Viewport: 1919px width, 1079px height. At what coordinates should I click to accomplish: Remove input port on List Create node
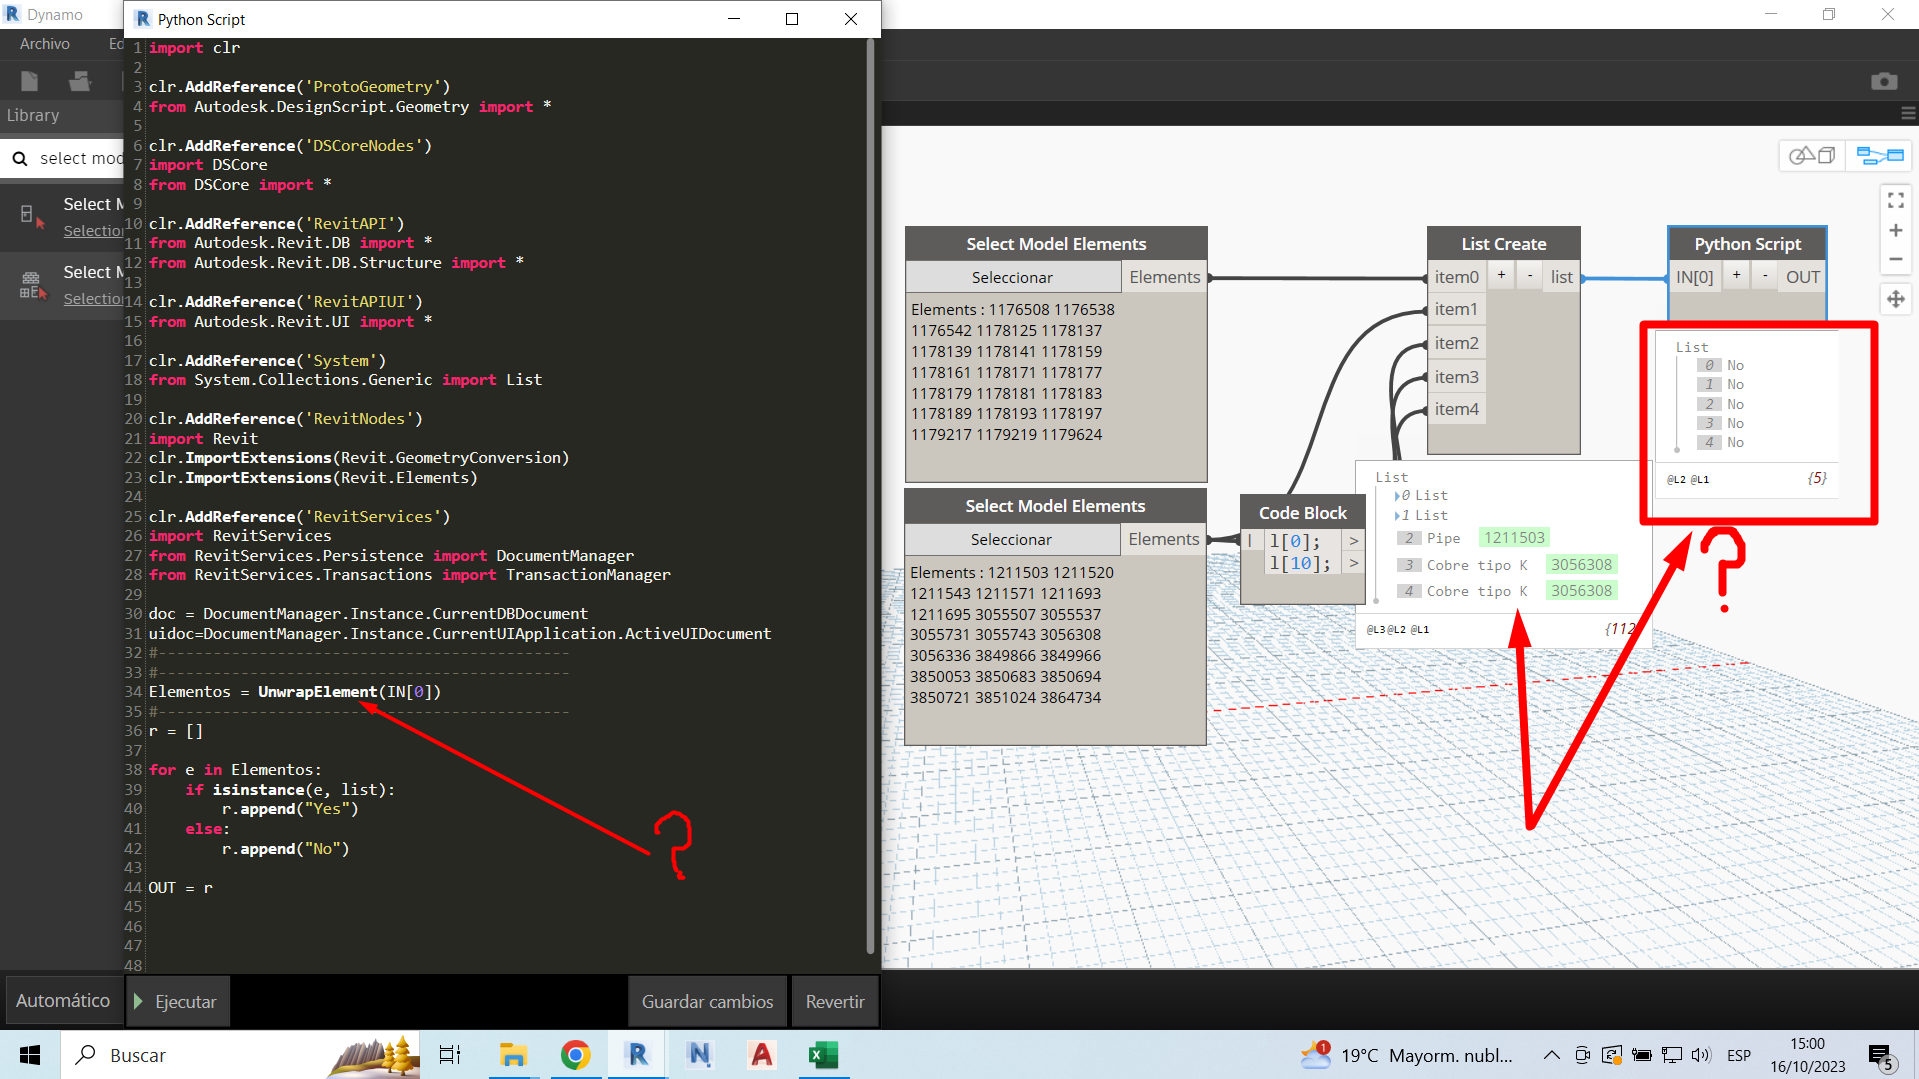(x=1530, y=276)
